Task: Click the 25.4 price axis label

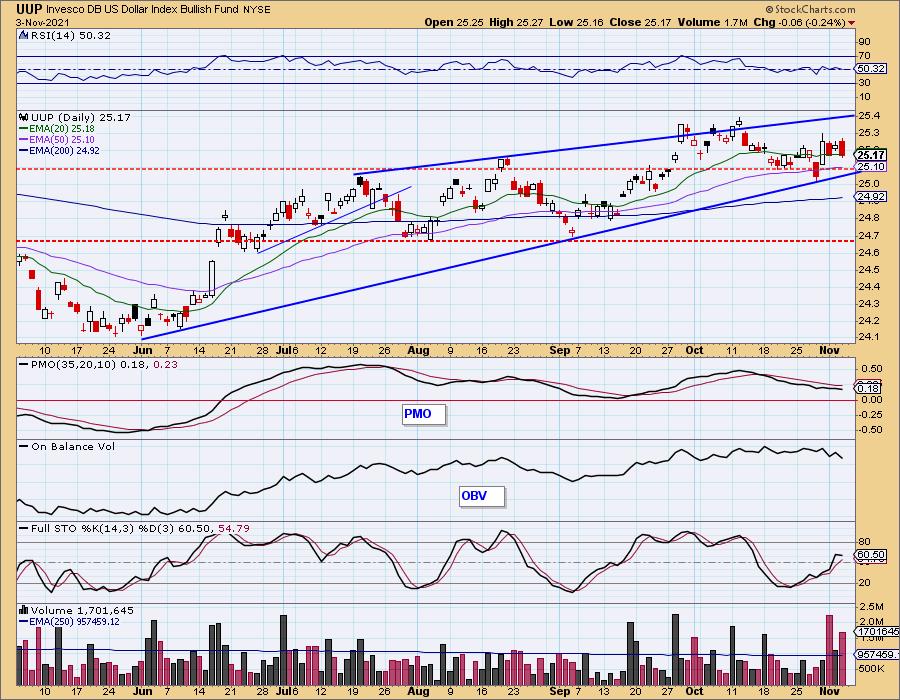Action: click(870, 116)
